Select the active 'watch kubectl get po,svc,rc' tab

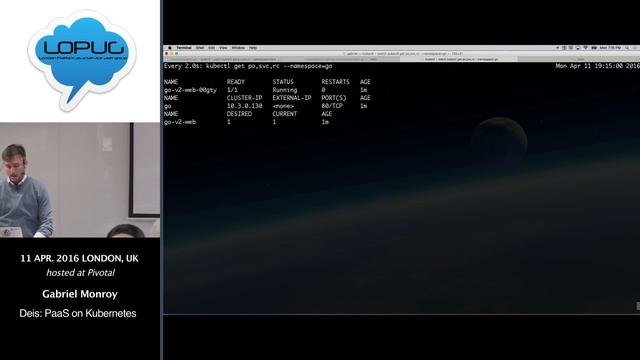pyautogui.click(x=459, y=59)
